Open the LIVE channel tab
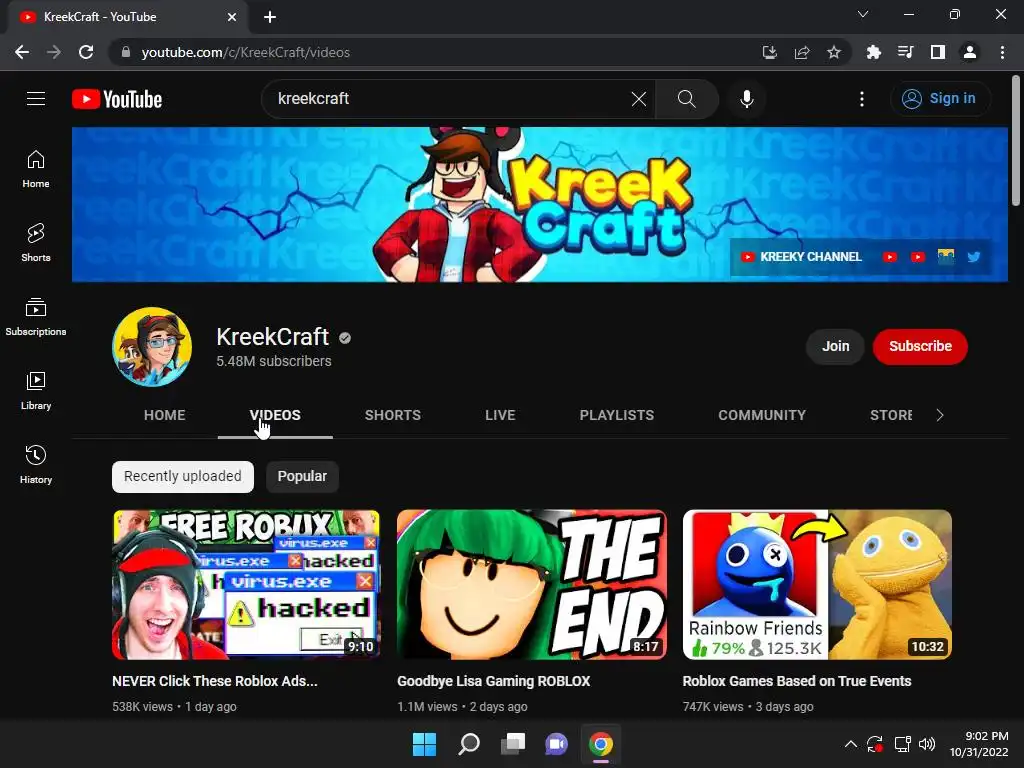This screenshot has width=1024, height=768. point(500,415)
